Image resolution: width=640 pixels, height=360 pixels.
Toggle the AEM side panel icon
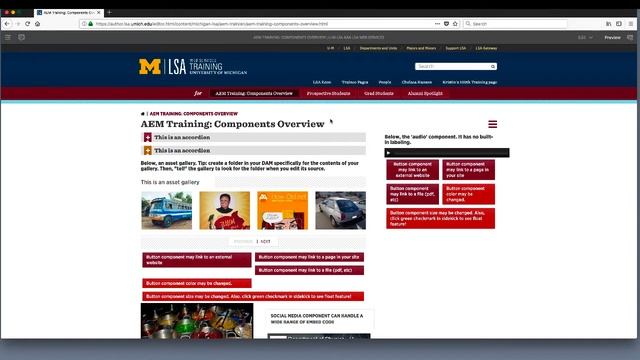coord(8,37)
